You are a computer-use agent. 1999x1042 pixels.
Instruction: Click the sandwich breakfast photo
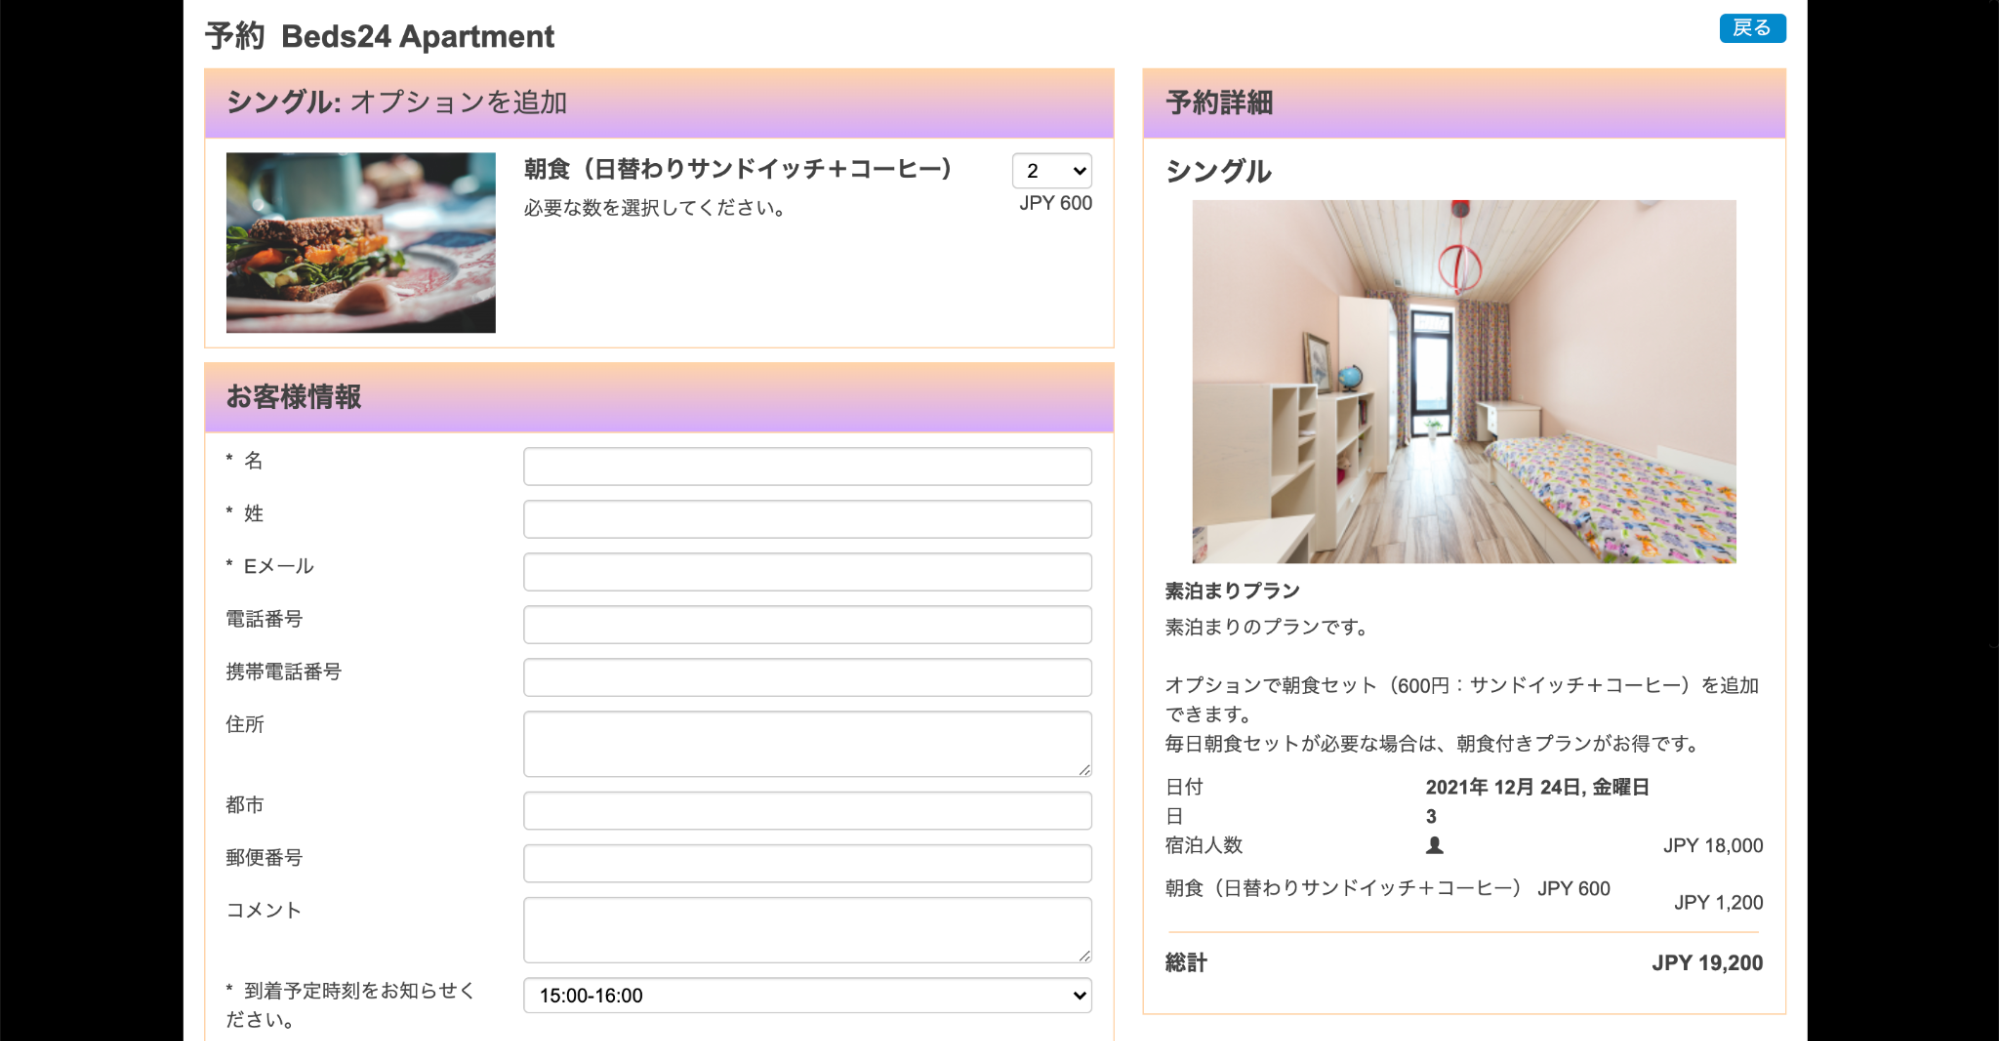[x=360, y=243]
